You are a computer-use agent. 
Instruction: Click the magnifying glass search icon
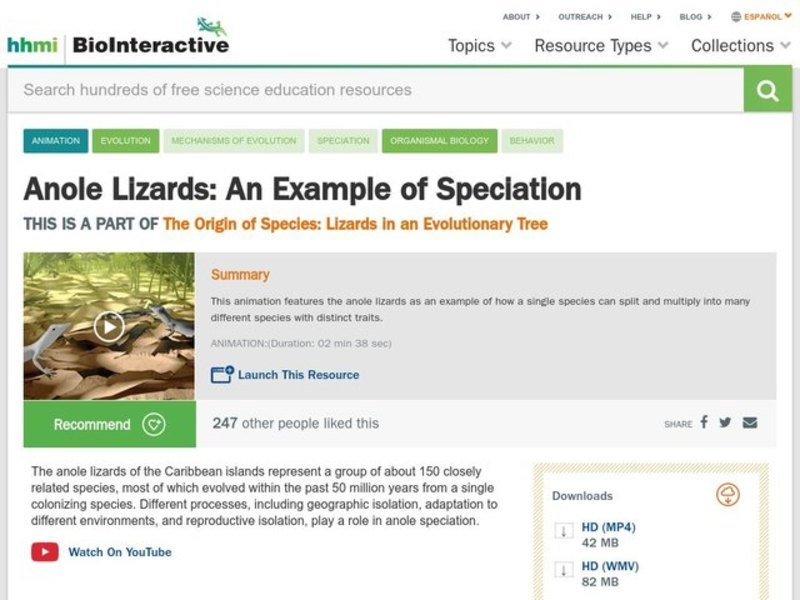pos(767,90)
